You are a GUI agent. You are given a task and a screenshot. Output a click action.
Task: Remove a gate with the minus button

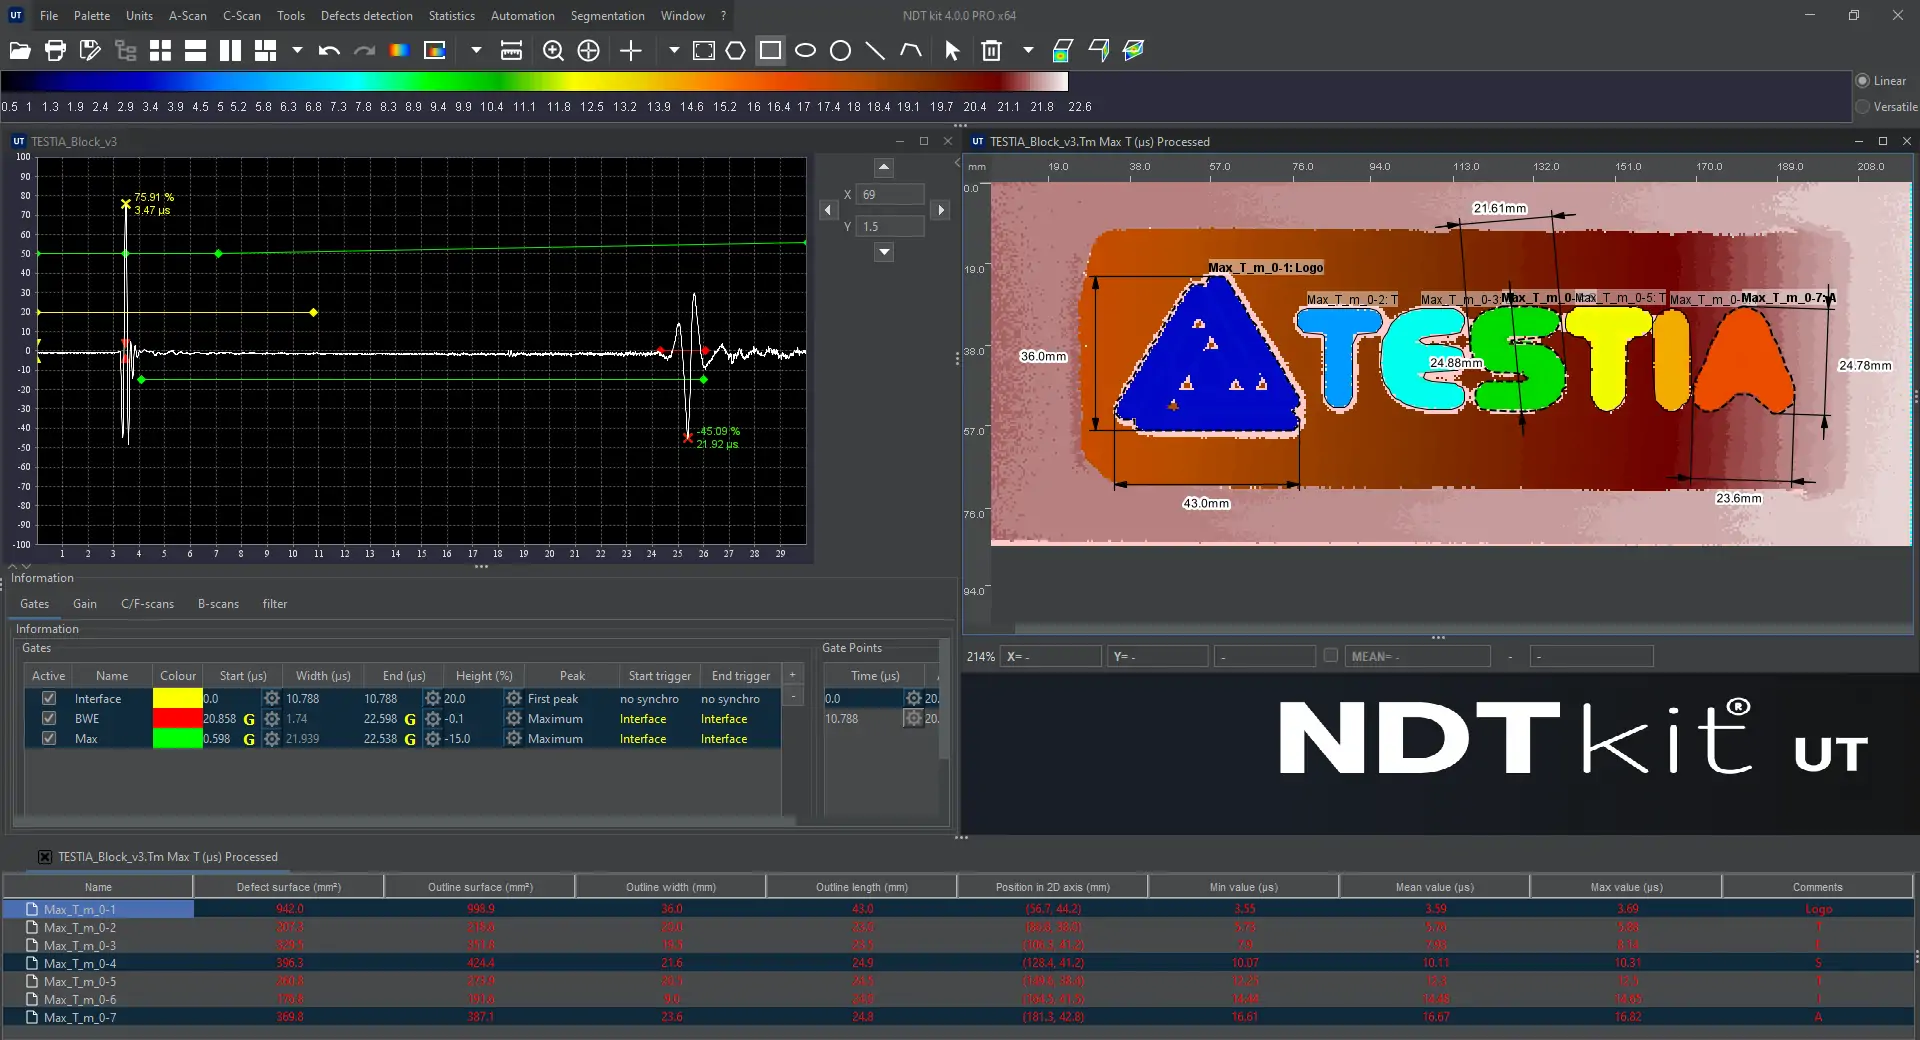[x=793, y=696]
